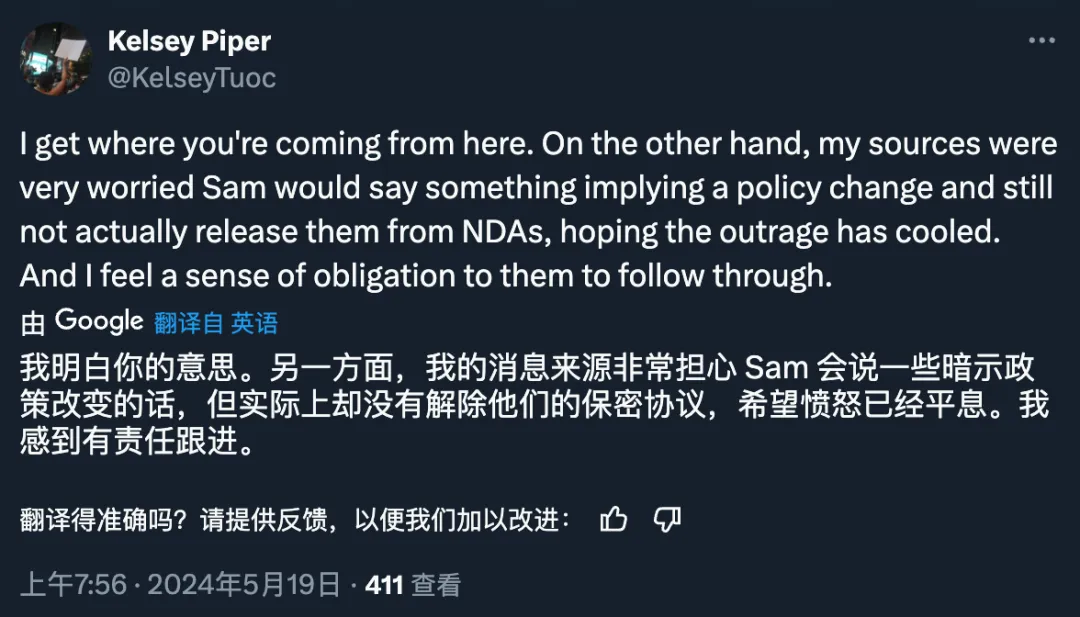Click the @KelseyTuoc handle
This screenshot has height=617, width=1080.
(x=192, y=77)
